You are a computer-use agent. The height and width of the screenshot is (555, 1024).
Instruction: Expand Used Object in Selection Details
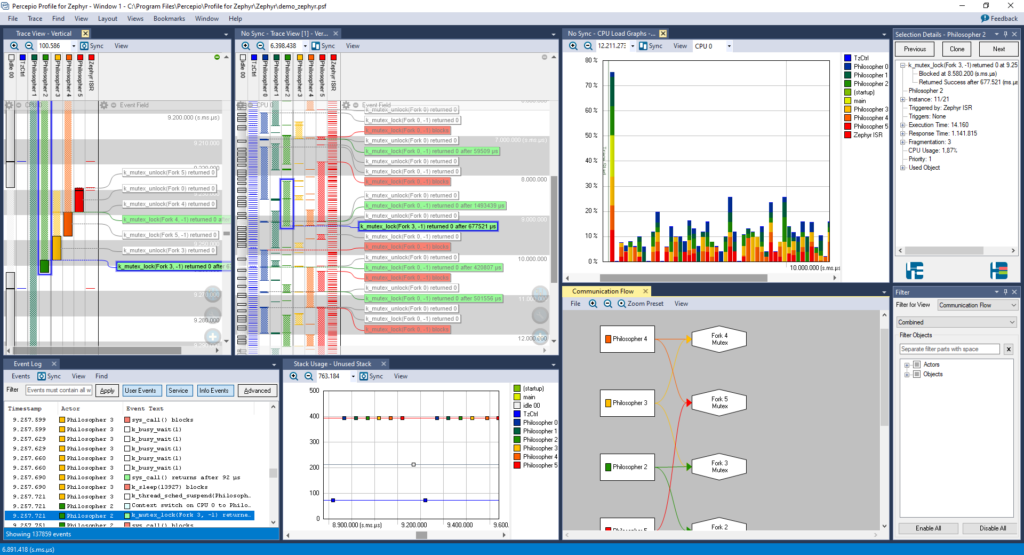pos(903,168)
